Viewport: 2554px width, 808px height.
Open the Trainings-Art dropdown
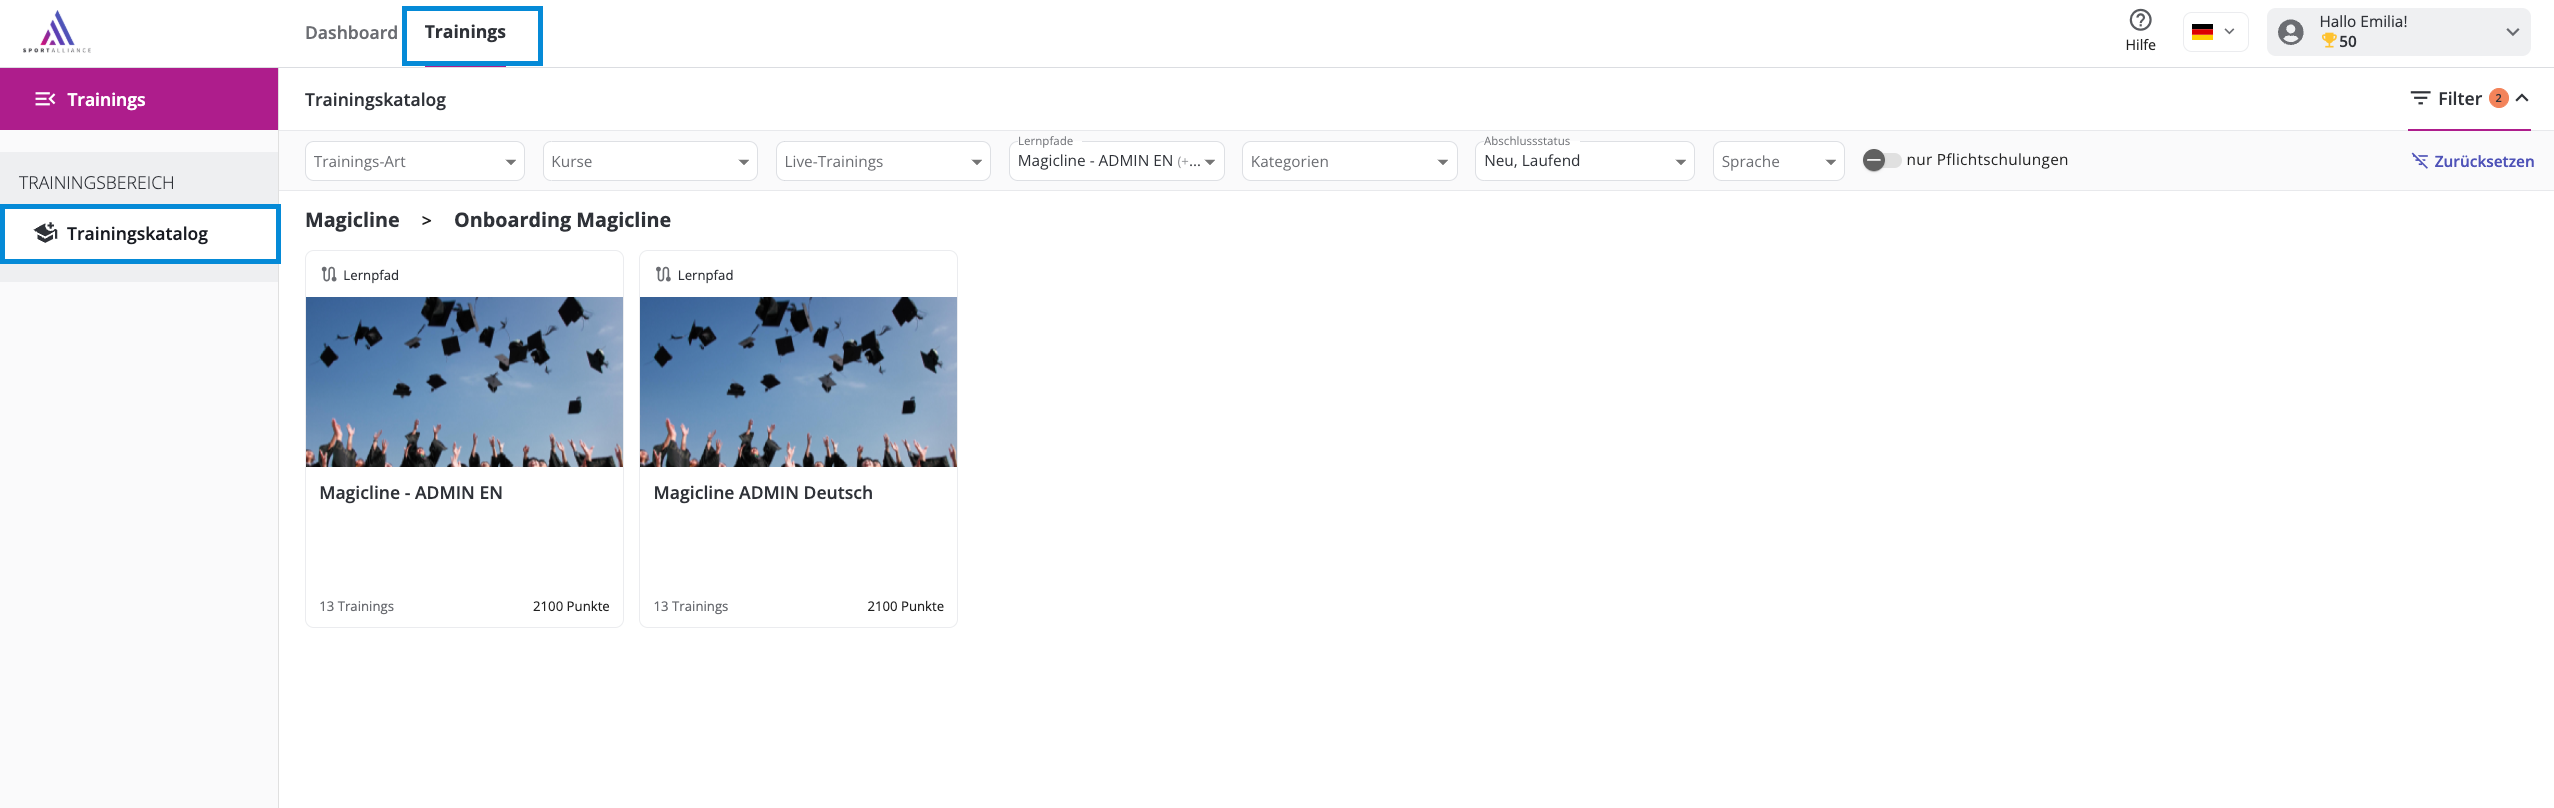click(x=415, y=161)
